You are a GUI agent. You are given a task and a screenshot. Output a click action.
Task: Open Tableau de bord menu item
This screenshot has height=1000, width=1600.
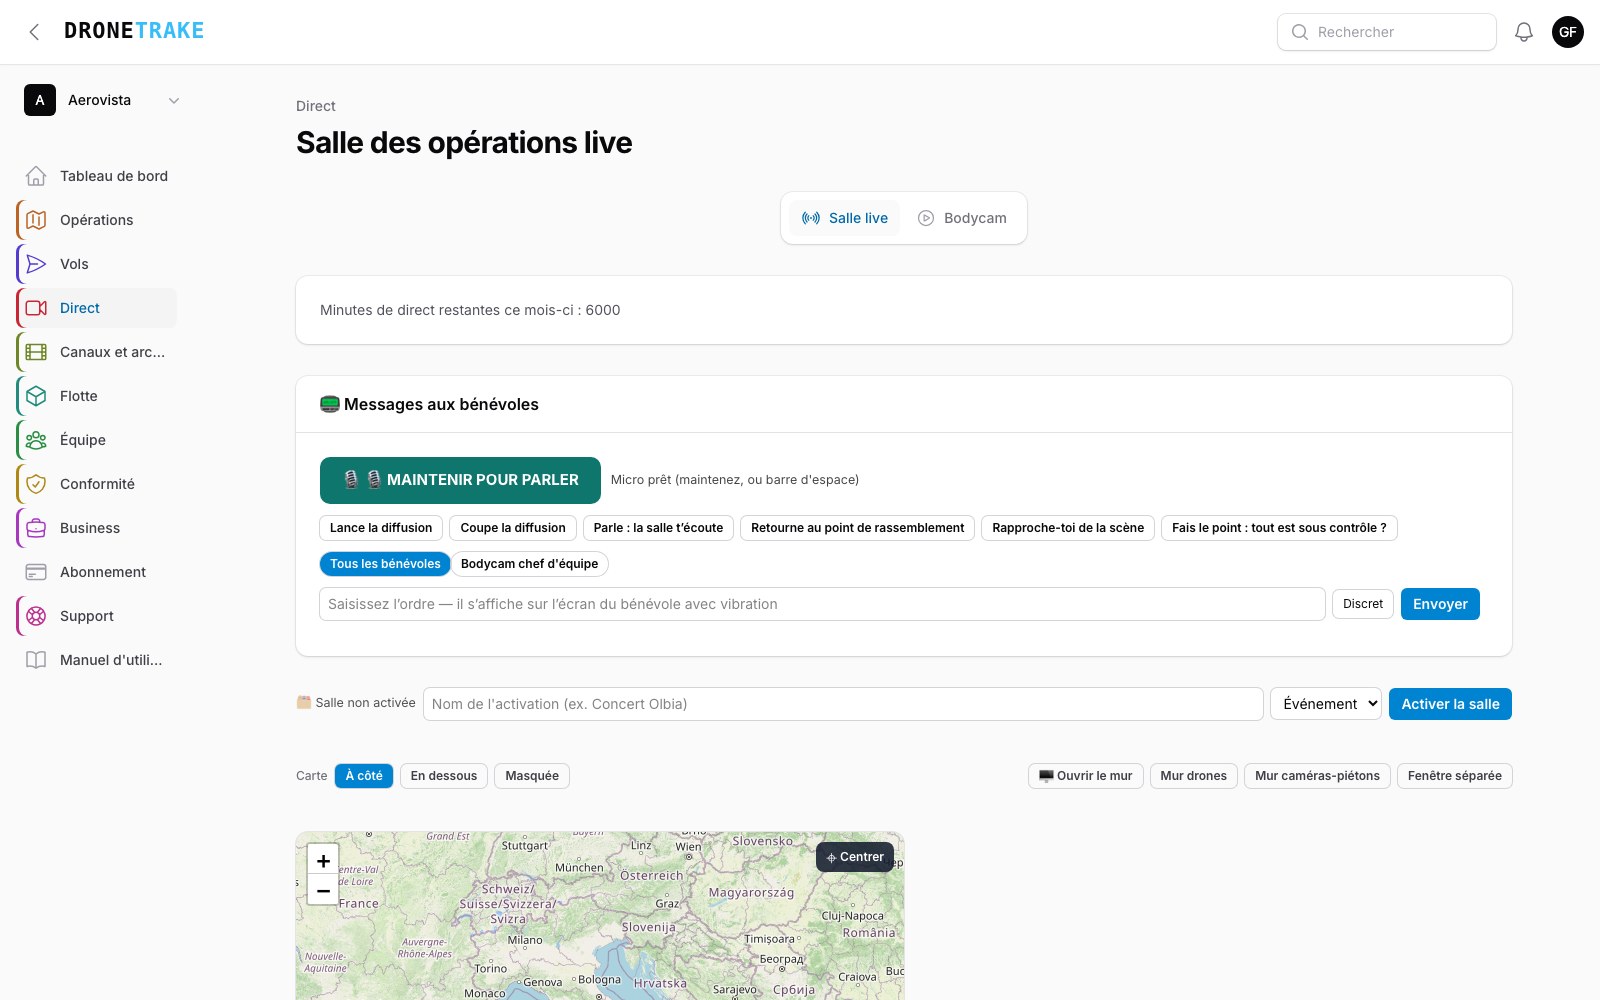pyautogui.click(x=97, y=176)
